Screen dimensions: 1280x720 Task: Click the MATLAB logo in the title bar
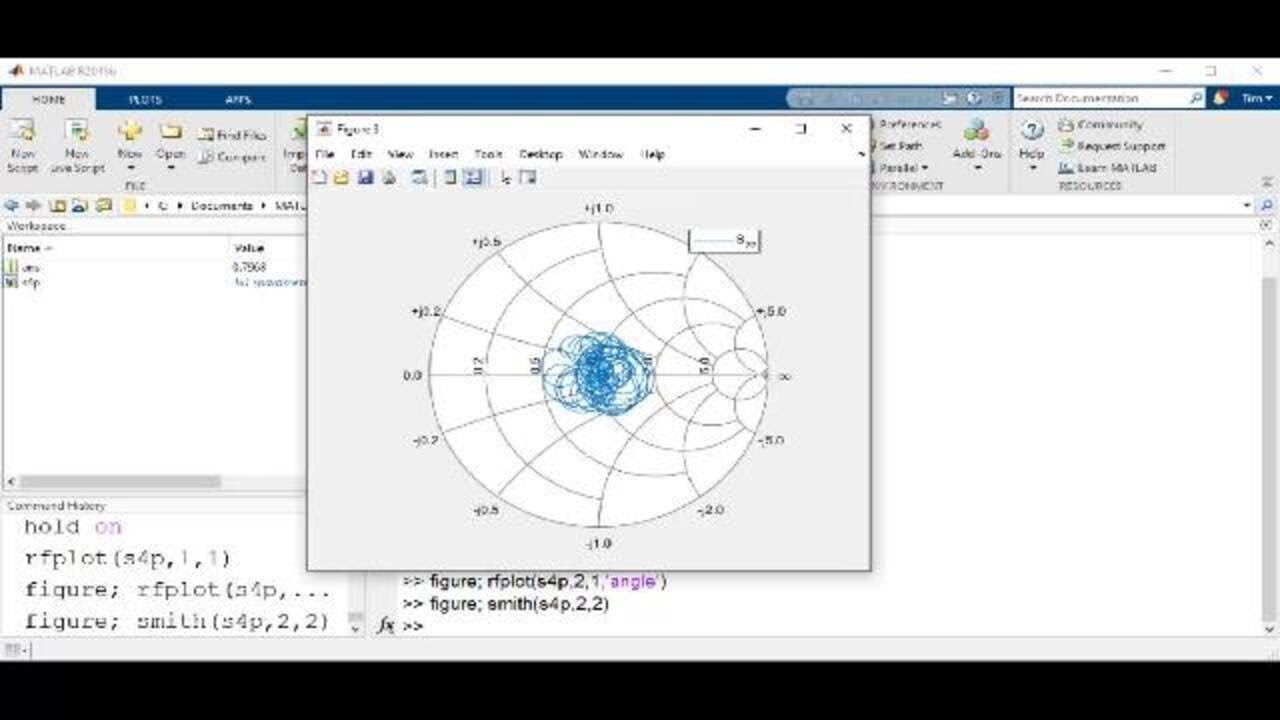[x=16, y=71]
